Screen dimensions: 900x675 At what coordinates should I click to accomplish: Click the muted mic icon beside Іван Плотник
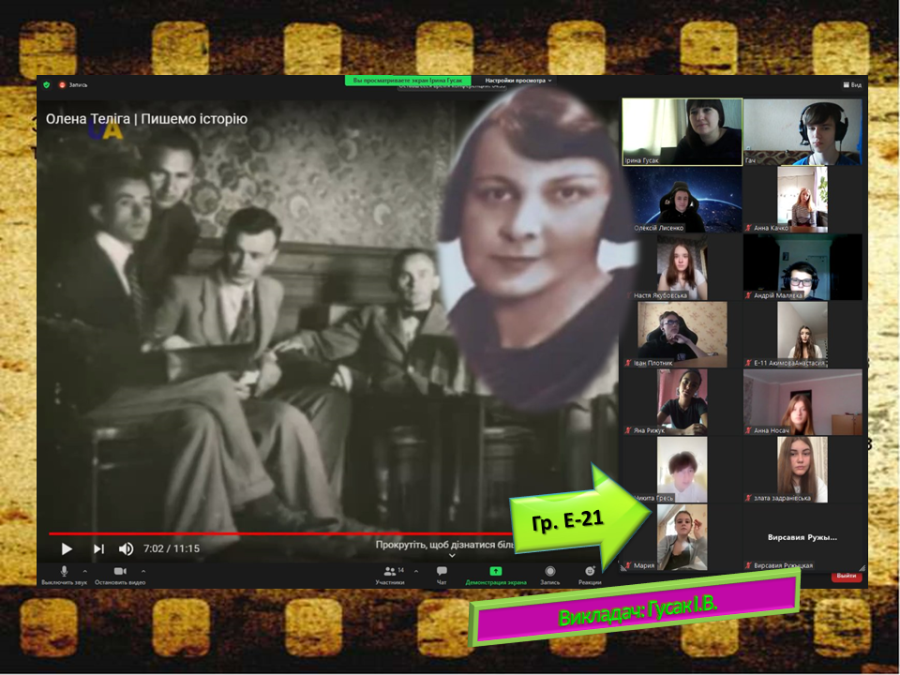point(628,363)
